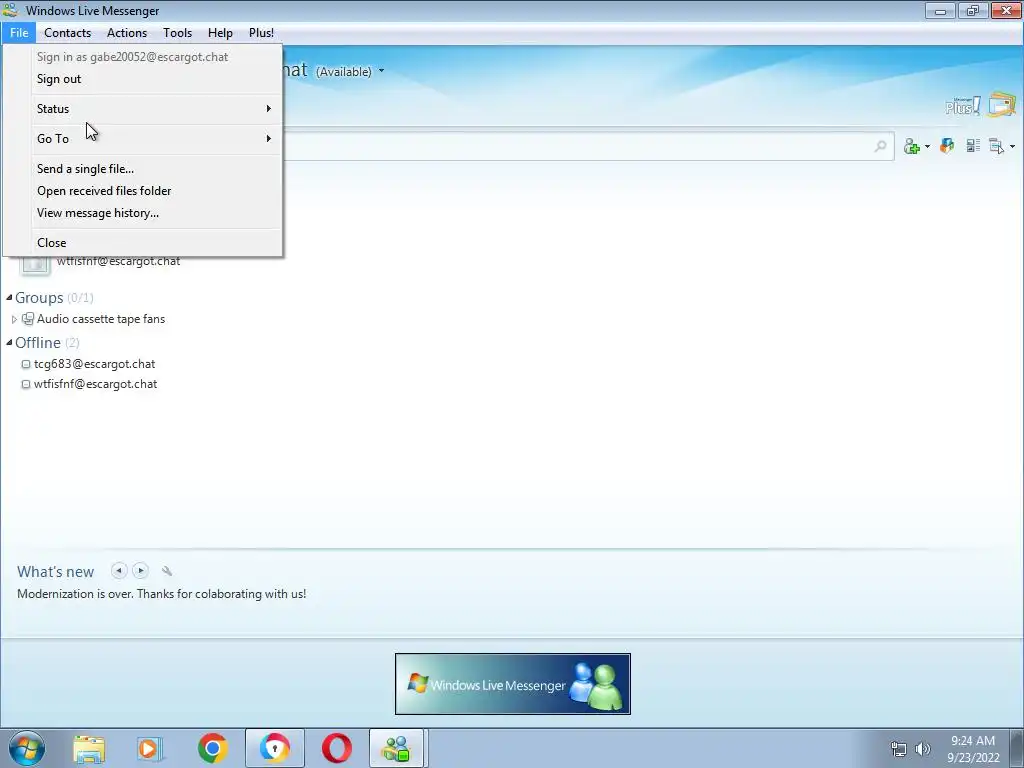Choose Sign out from the File menu

coord(142,79)
